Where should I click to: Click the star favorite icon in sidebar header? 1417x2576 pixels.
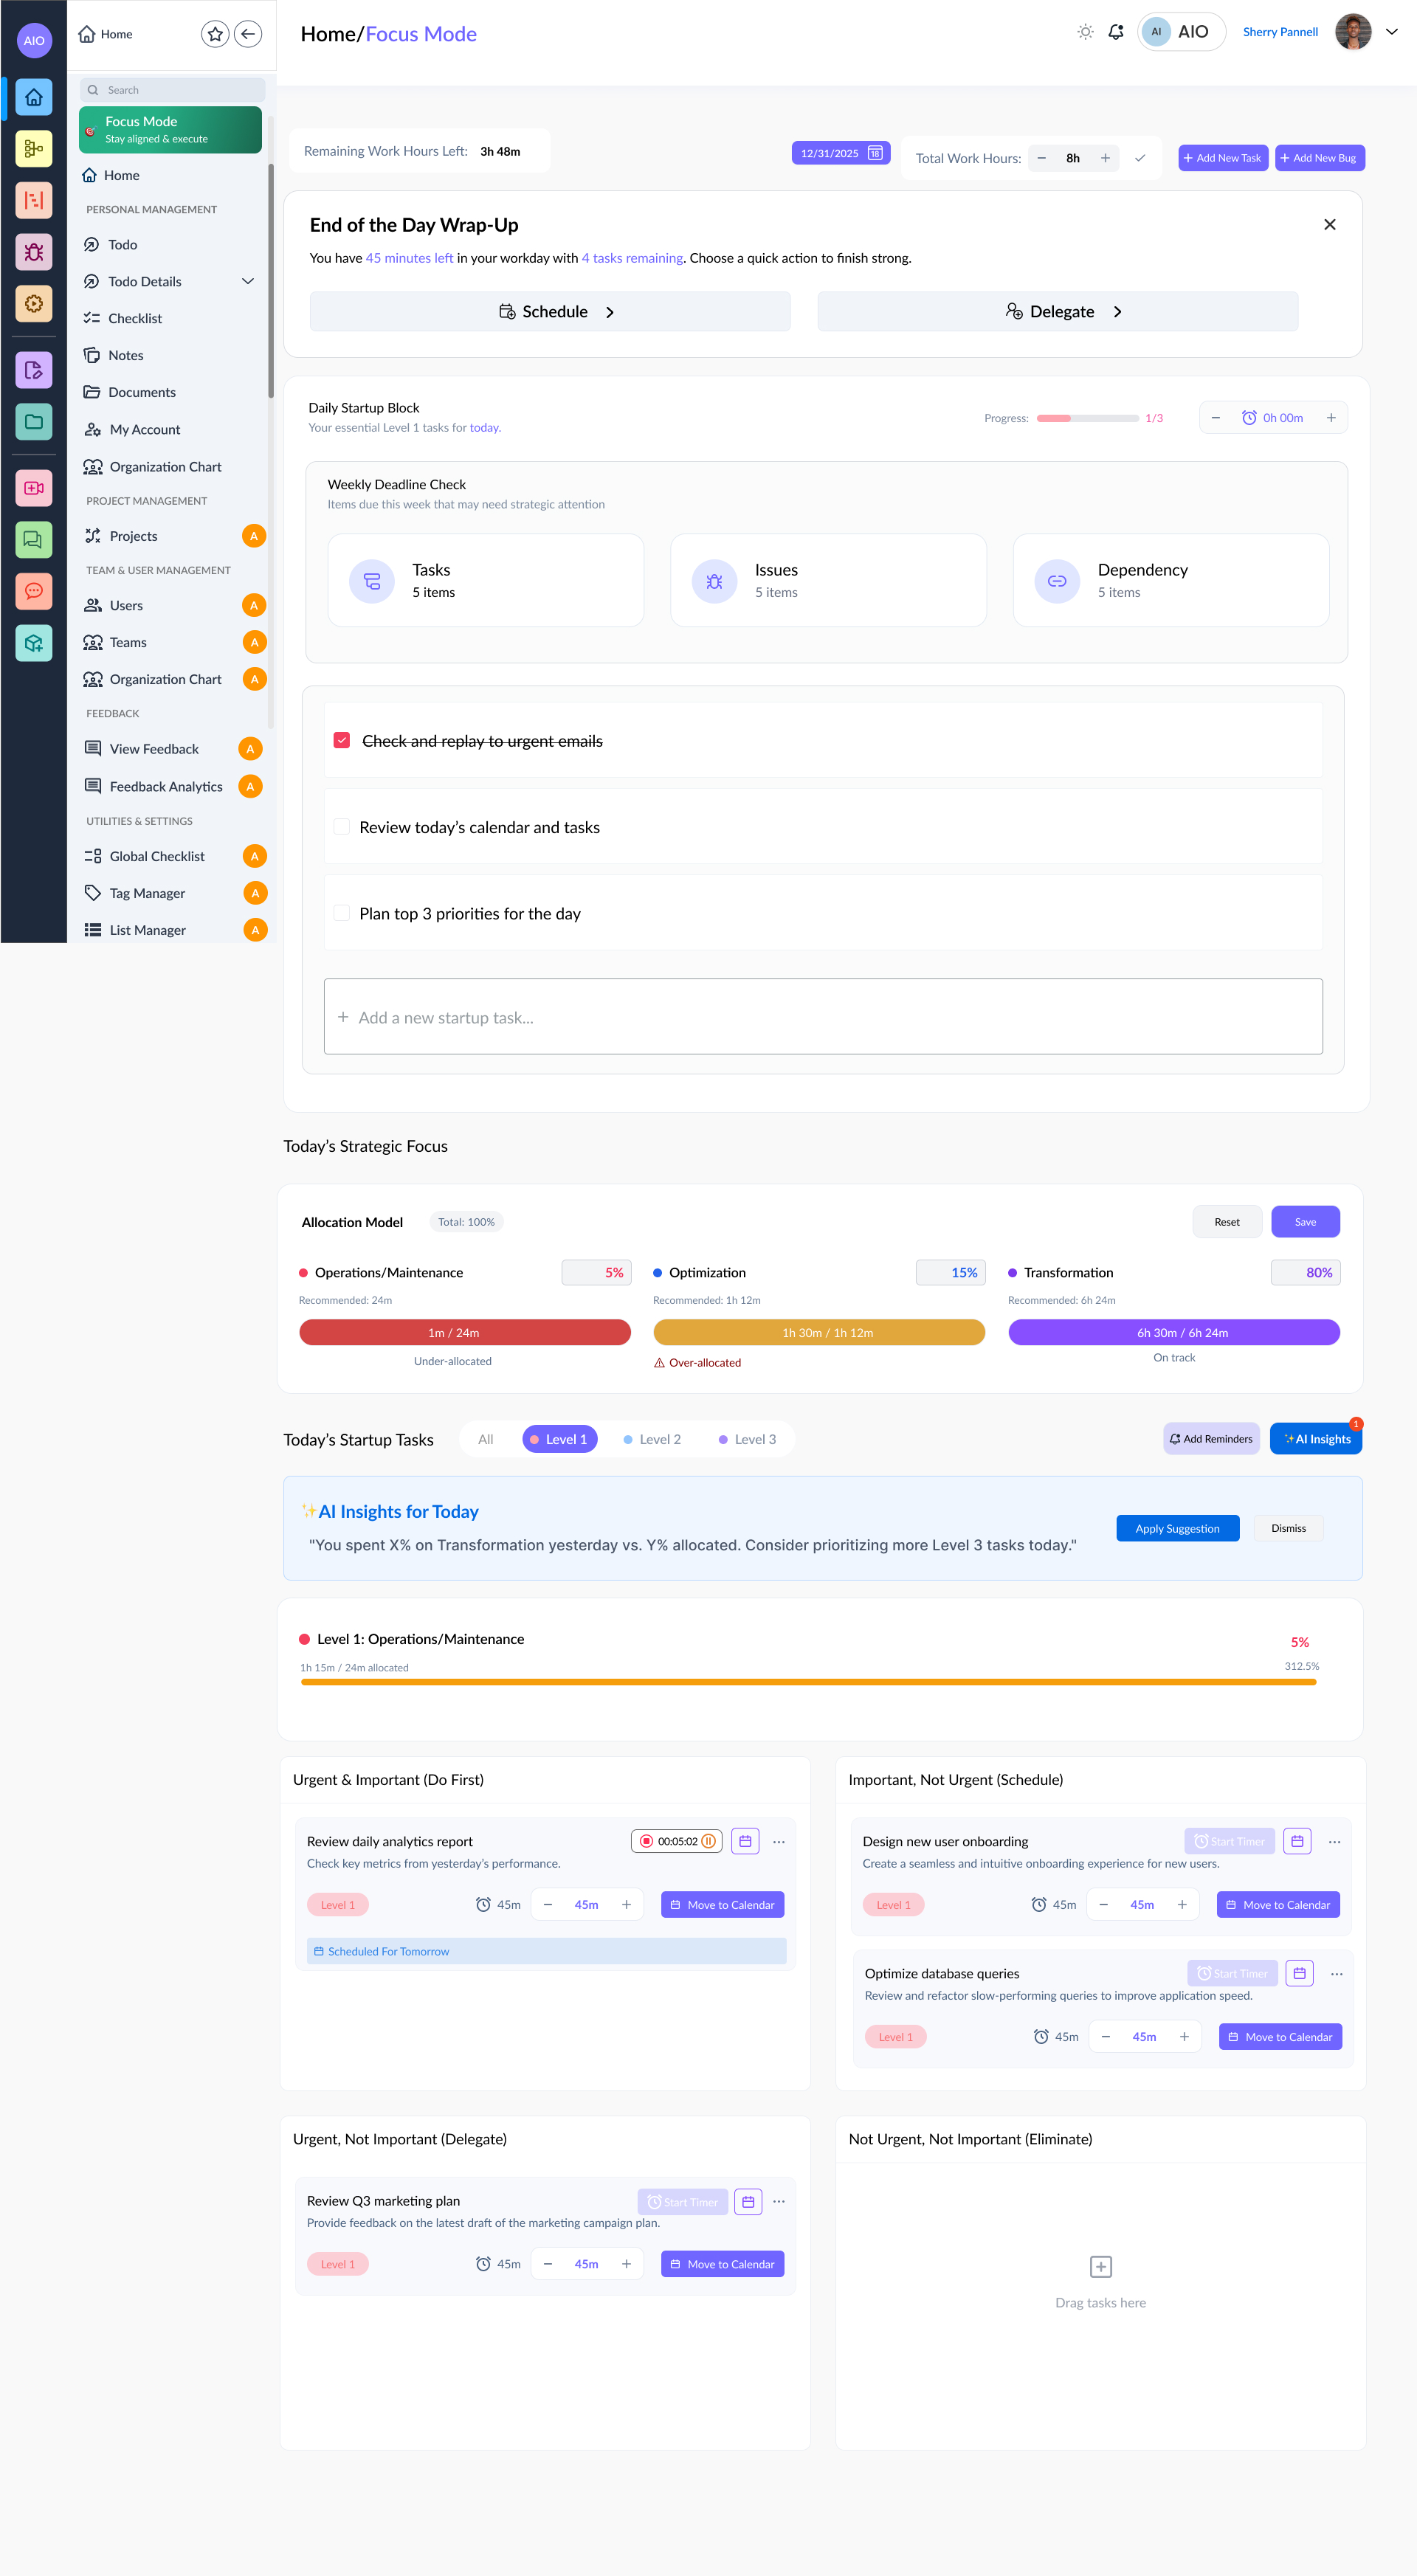215,34
